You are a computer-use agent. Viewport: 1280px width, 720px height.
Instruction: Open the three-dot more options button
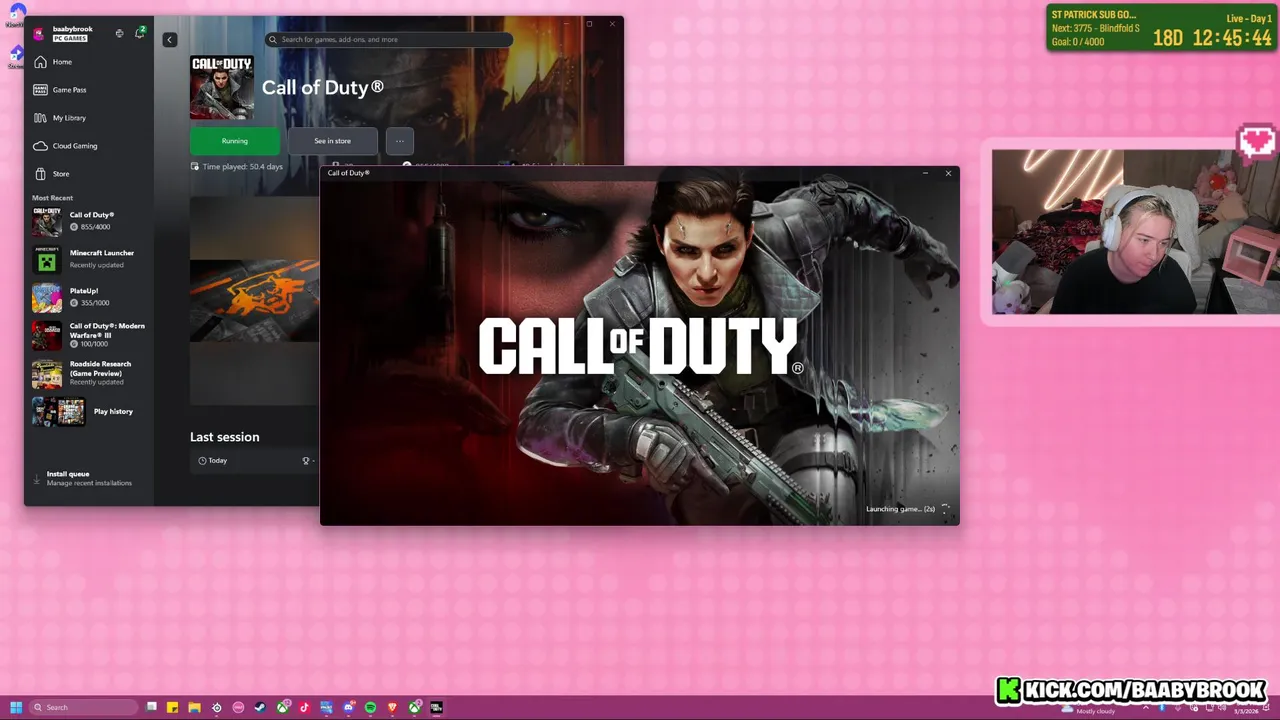(400, 141)
